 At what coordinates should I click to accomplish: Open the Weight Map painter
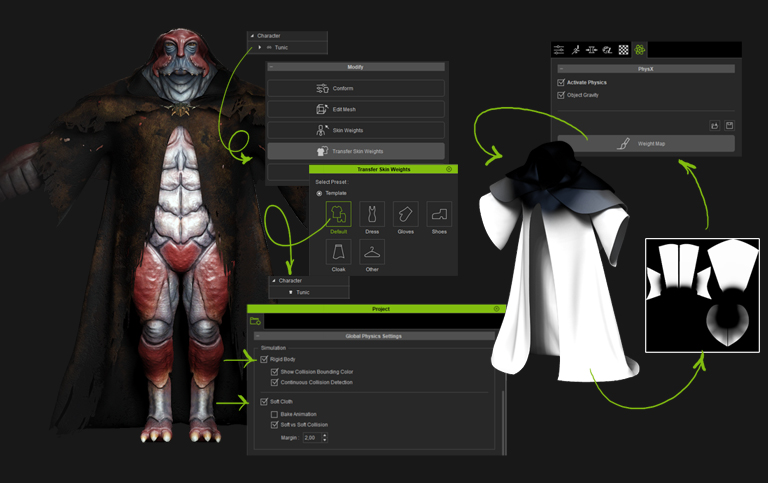(x=646, y=144)
